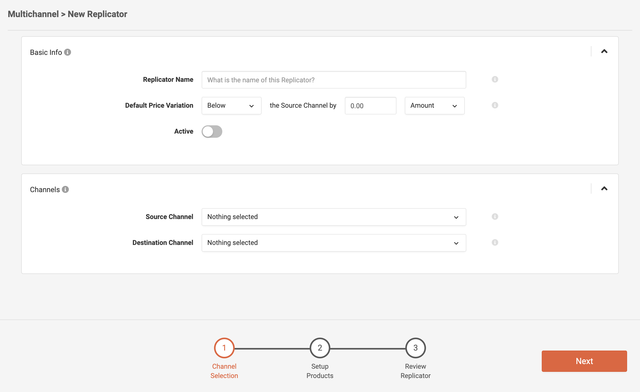Click the Channels heading text

click(44, 189)
